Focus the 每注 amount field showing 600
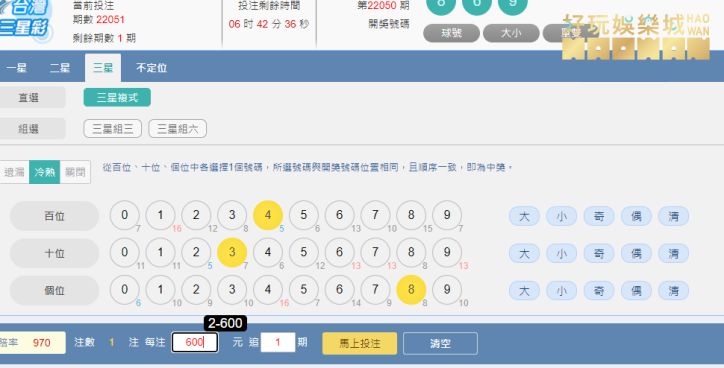Image resolution: width=724 pixels, height=368 pixels. click(195, 343)
